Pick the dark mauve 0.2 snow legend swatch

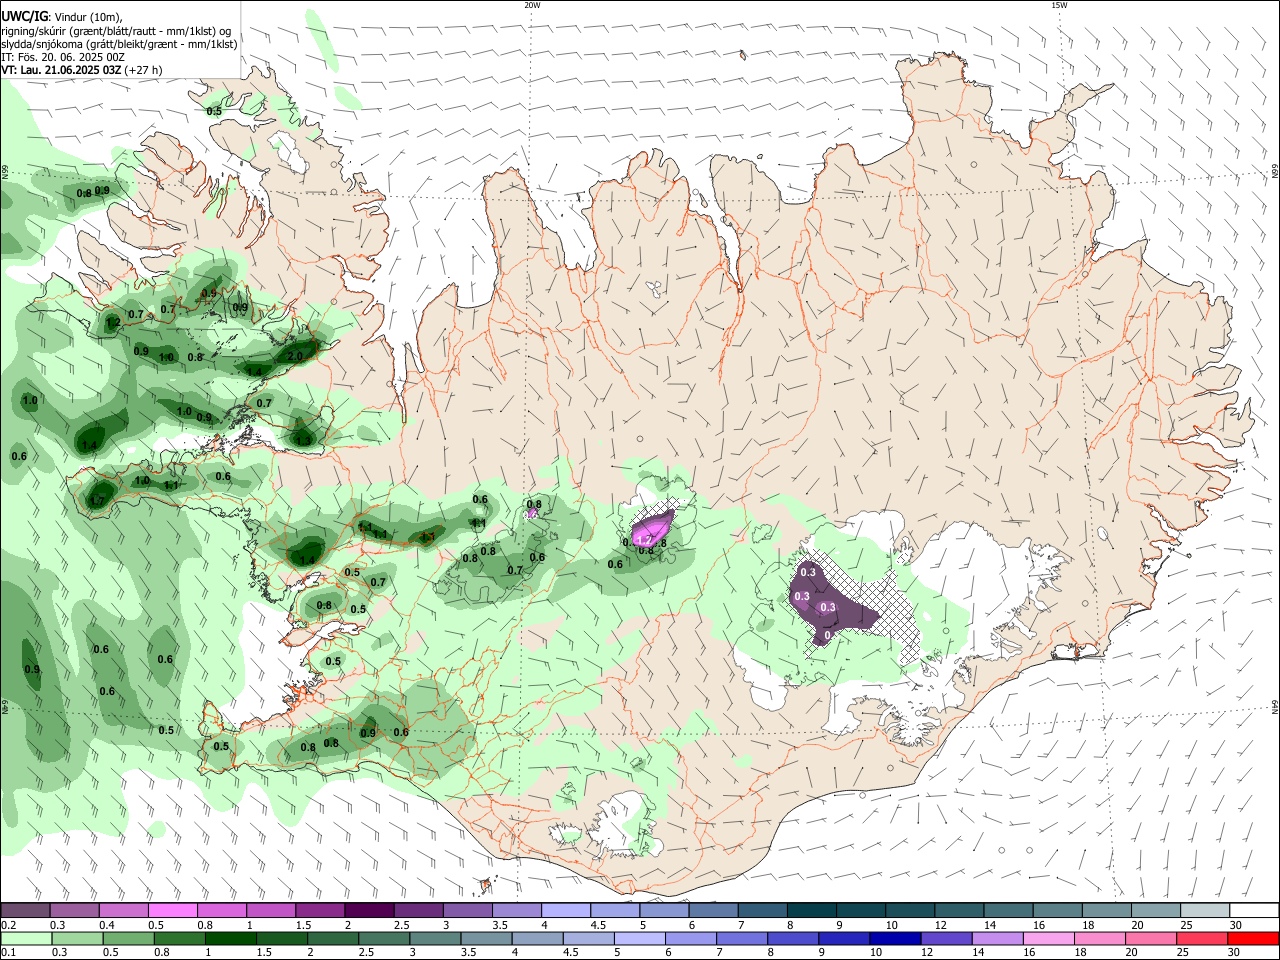[x=25, y=910]
